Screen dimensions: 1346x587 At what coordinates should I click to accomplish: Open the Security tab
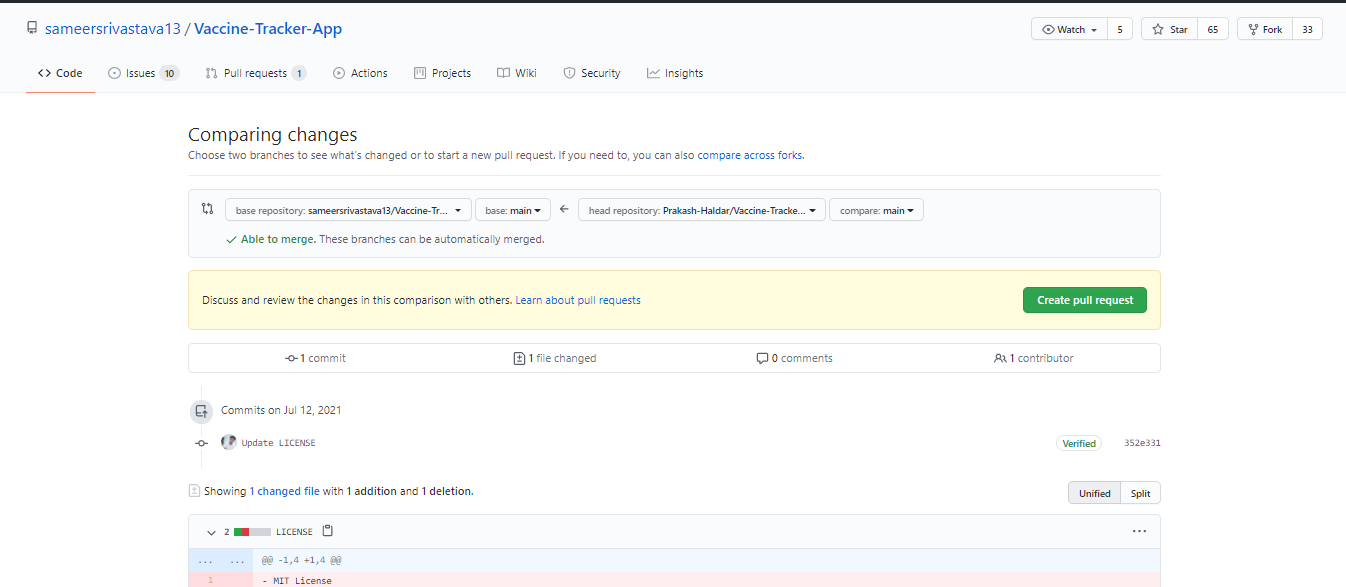coord(592,73)
